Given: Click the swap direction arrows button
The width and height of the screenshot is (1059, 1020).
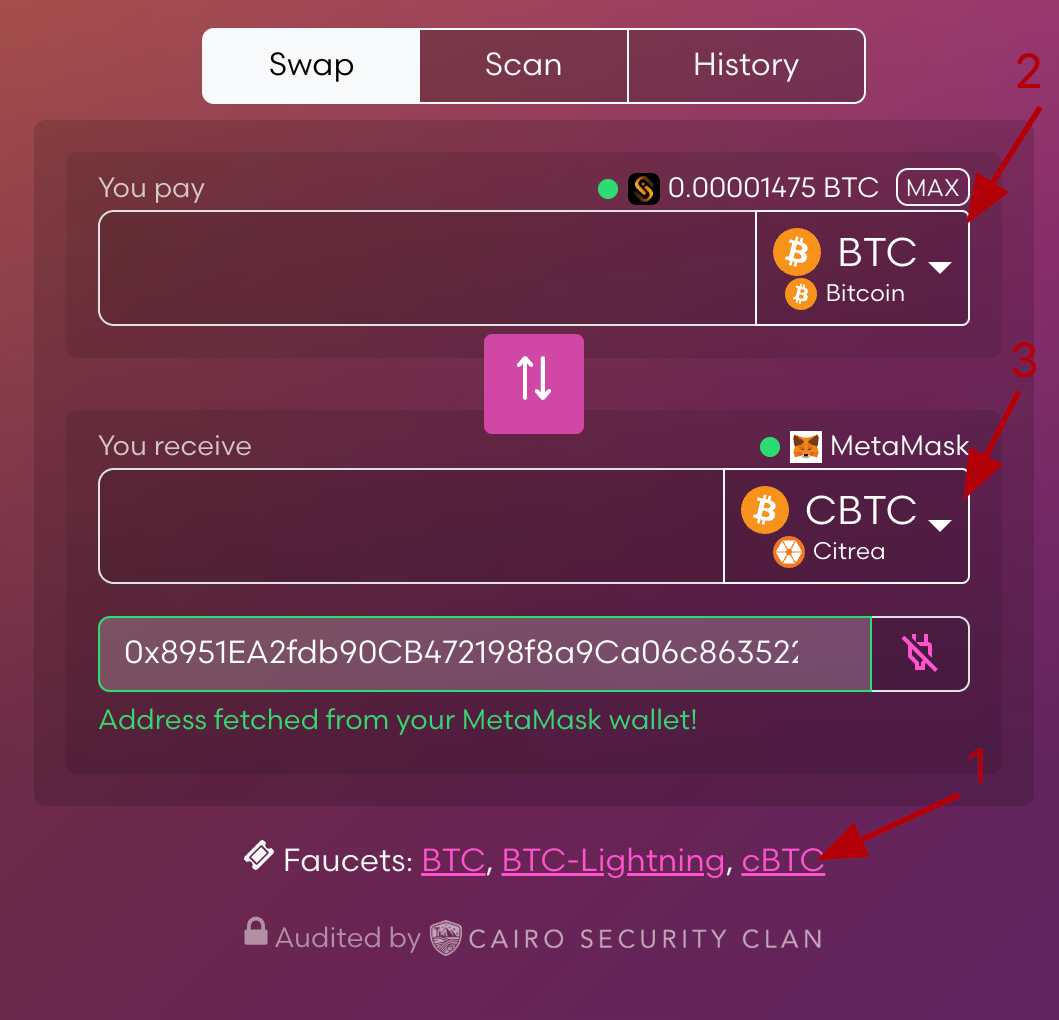Looking at the screenshot, I should pos(534,384).
